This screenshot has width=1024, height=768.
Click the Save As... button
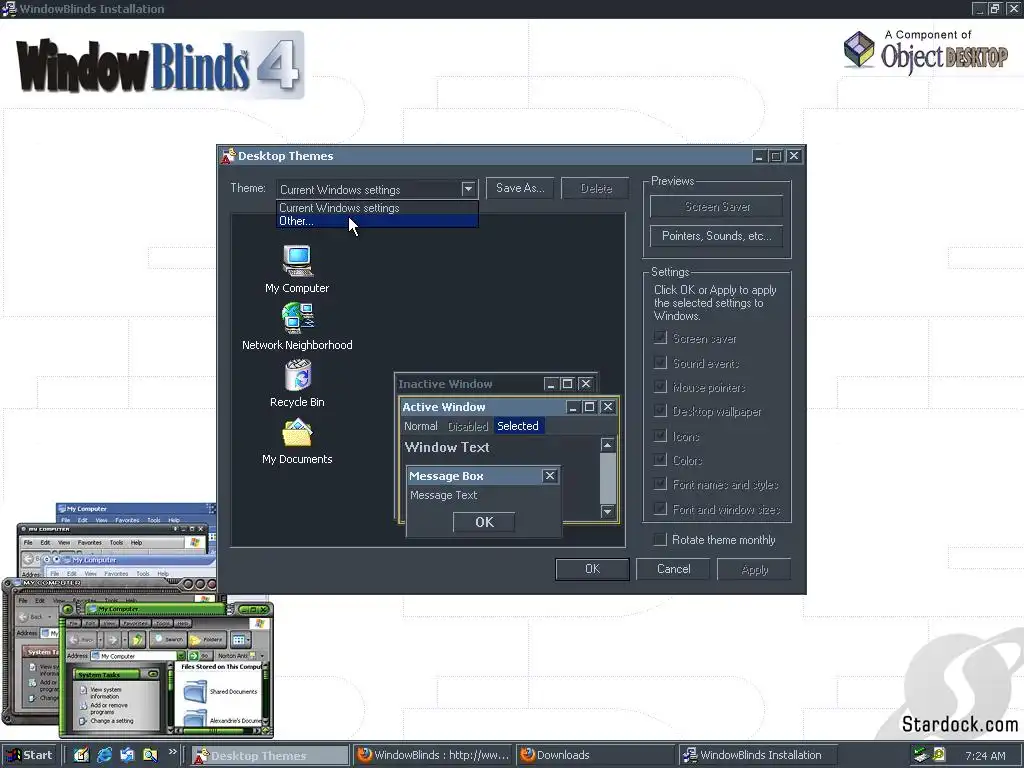[x=520, y=188]
